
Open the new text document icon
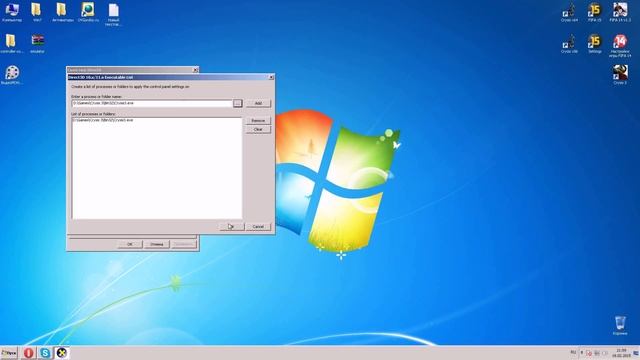(113, 14)
